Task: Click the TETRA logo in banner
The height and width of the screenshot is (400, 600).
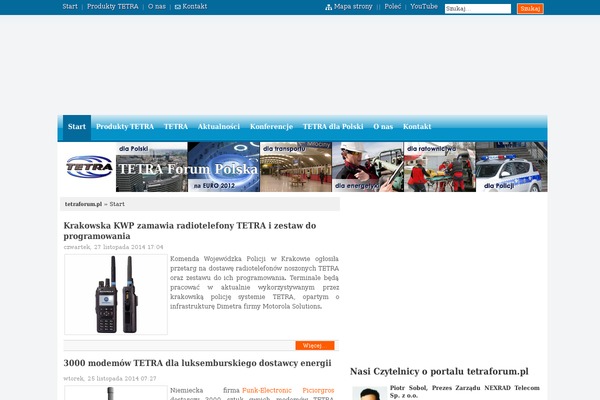Action: pyautogui.click(x=89, y=167)
